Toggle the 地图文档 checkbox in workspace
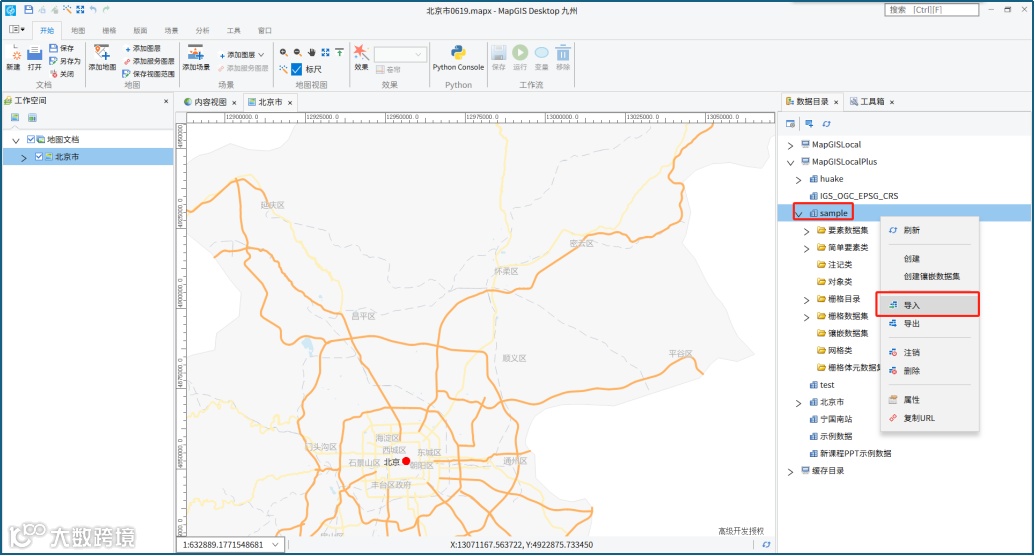This screenshot has width=1035, height=556. (x=31, y=139)
